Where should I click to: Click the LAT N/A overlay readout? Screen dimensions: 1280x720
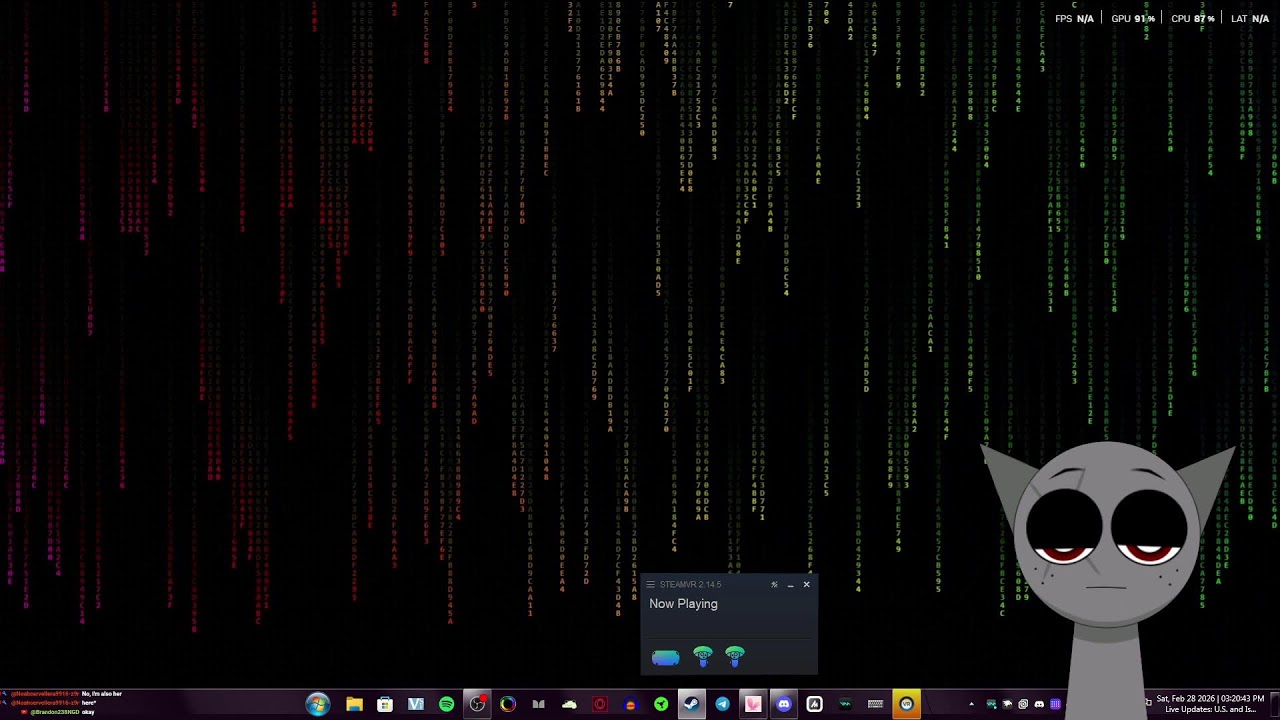point(1250,19)
